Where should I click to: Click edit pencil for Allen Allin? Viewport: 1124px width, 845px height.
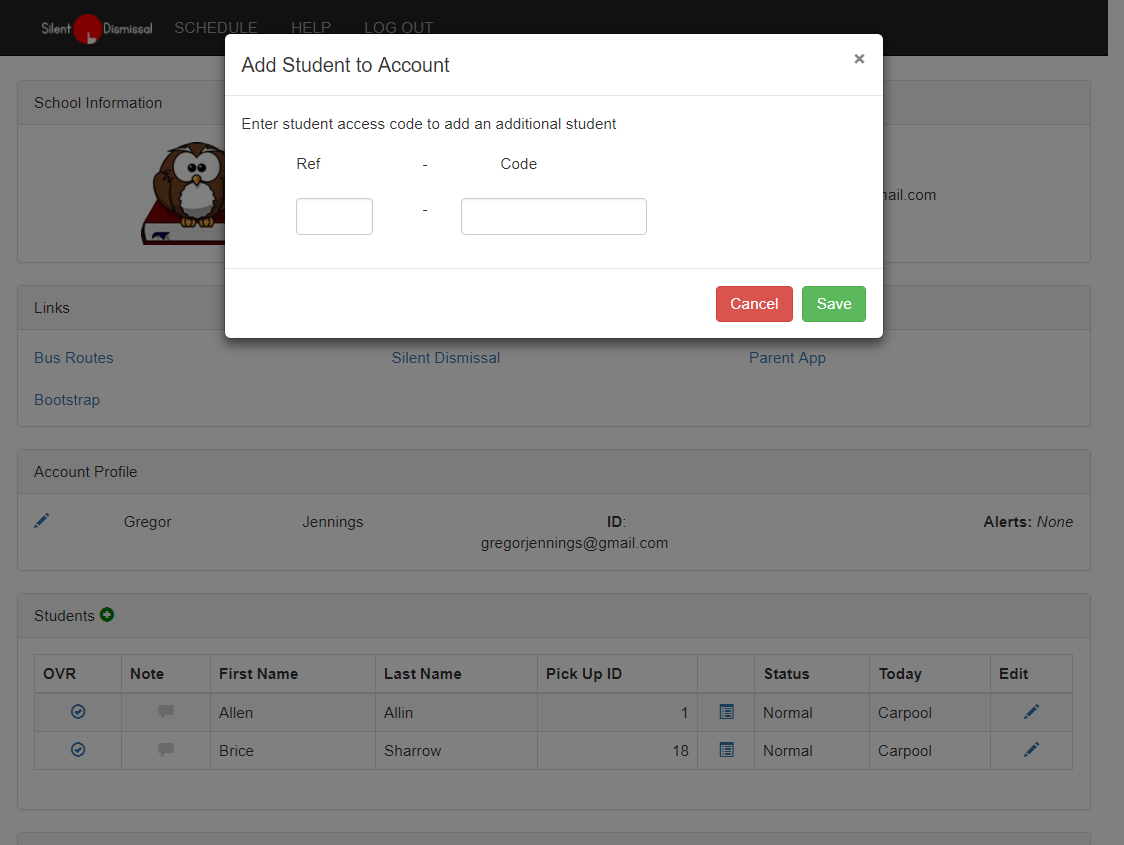coord(1031,712)
